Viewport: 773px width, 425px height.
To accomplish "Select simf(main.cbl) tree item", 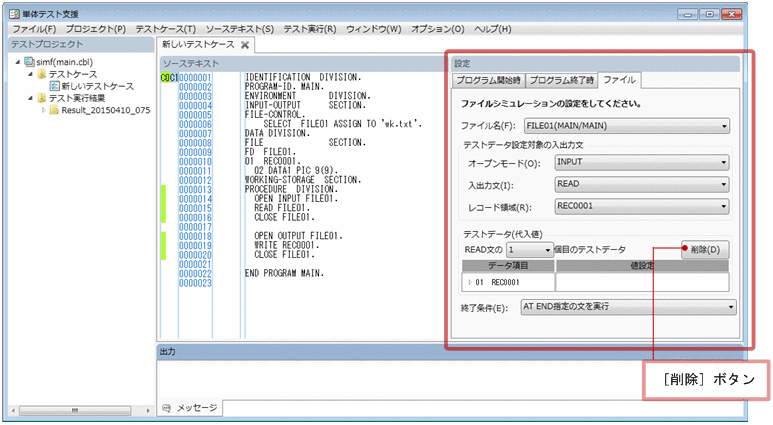I will pos(64,62).
